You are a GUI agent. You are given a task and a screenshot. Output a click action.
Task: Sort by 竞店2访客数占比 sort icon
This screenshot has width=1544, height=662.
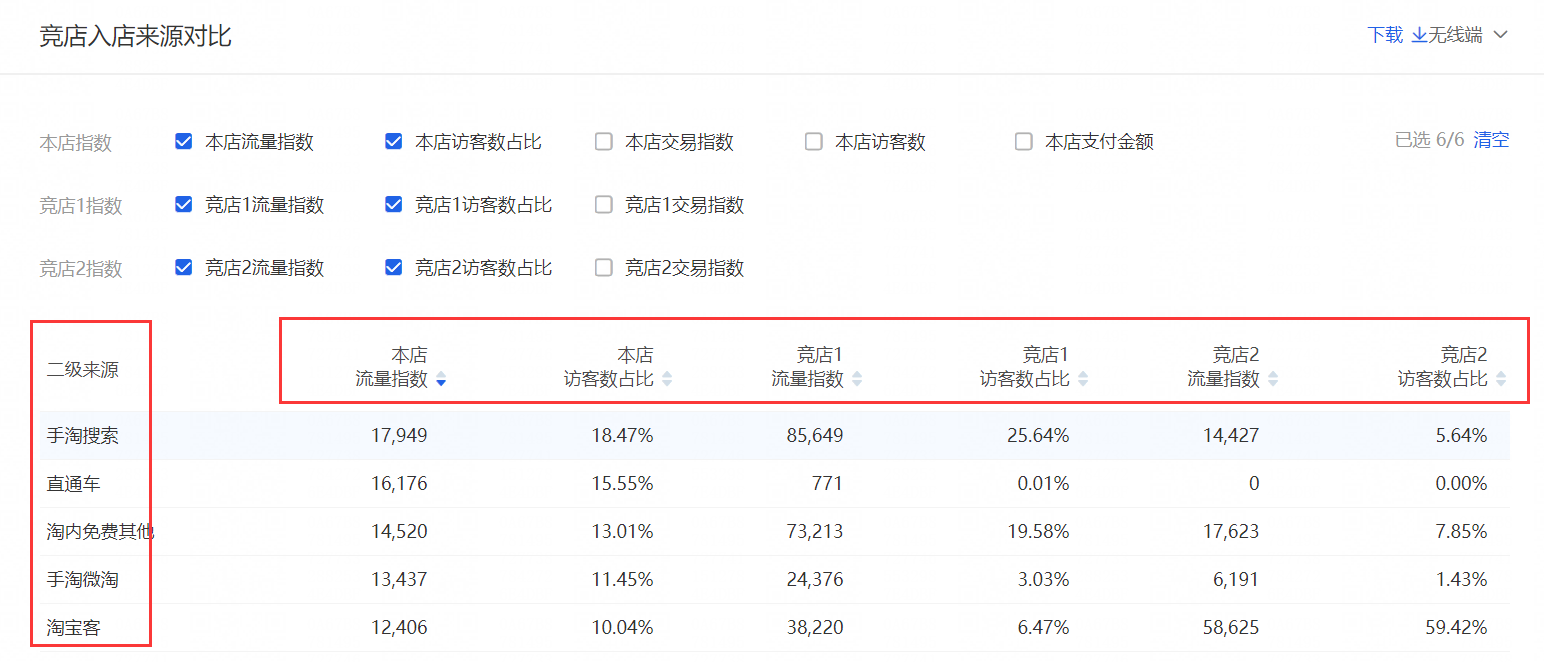pyautogui.click(x=1501, y=380)
